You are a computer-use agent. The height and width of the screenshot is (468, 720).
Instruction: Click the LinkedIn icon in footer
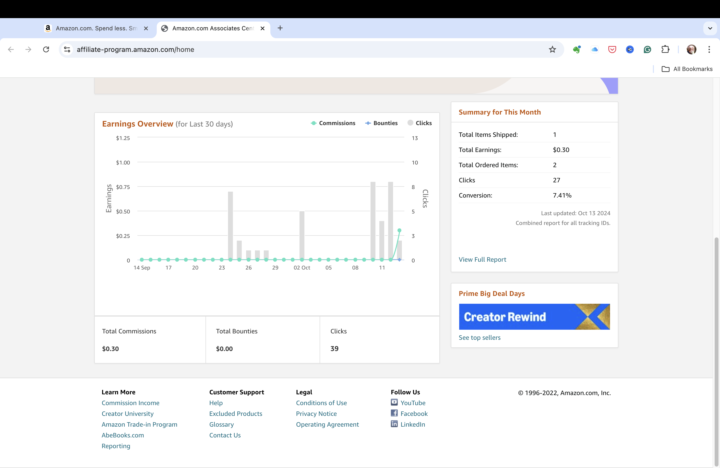tap(394, 424)
